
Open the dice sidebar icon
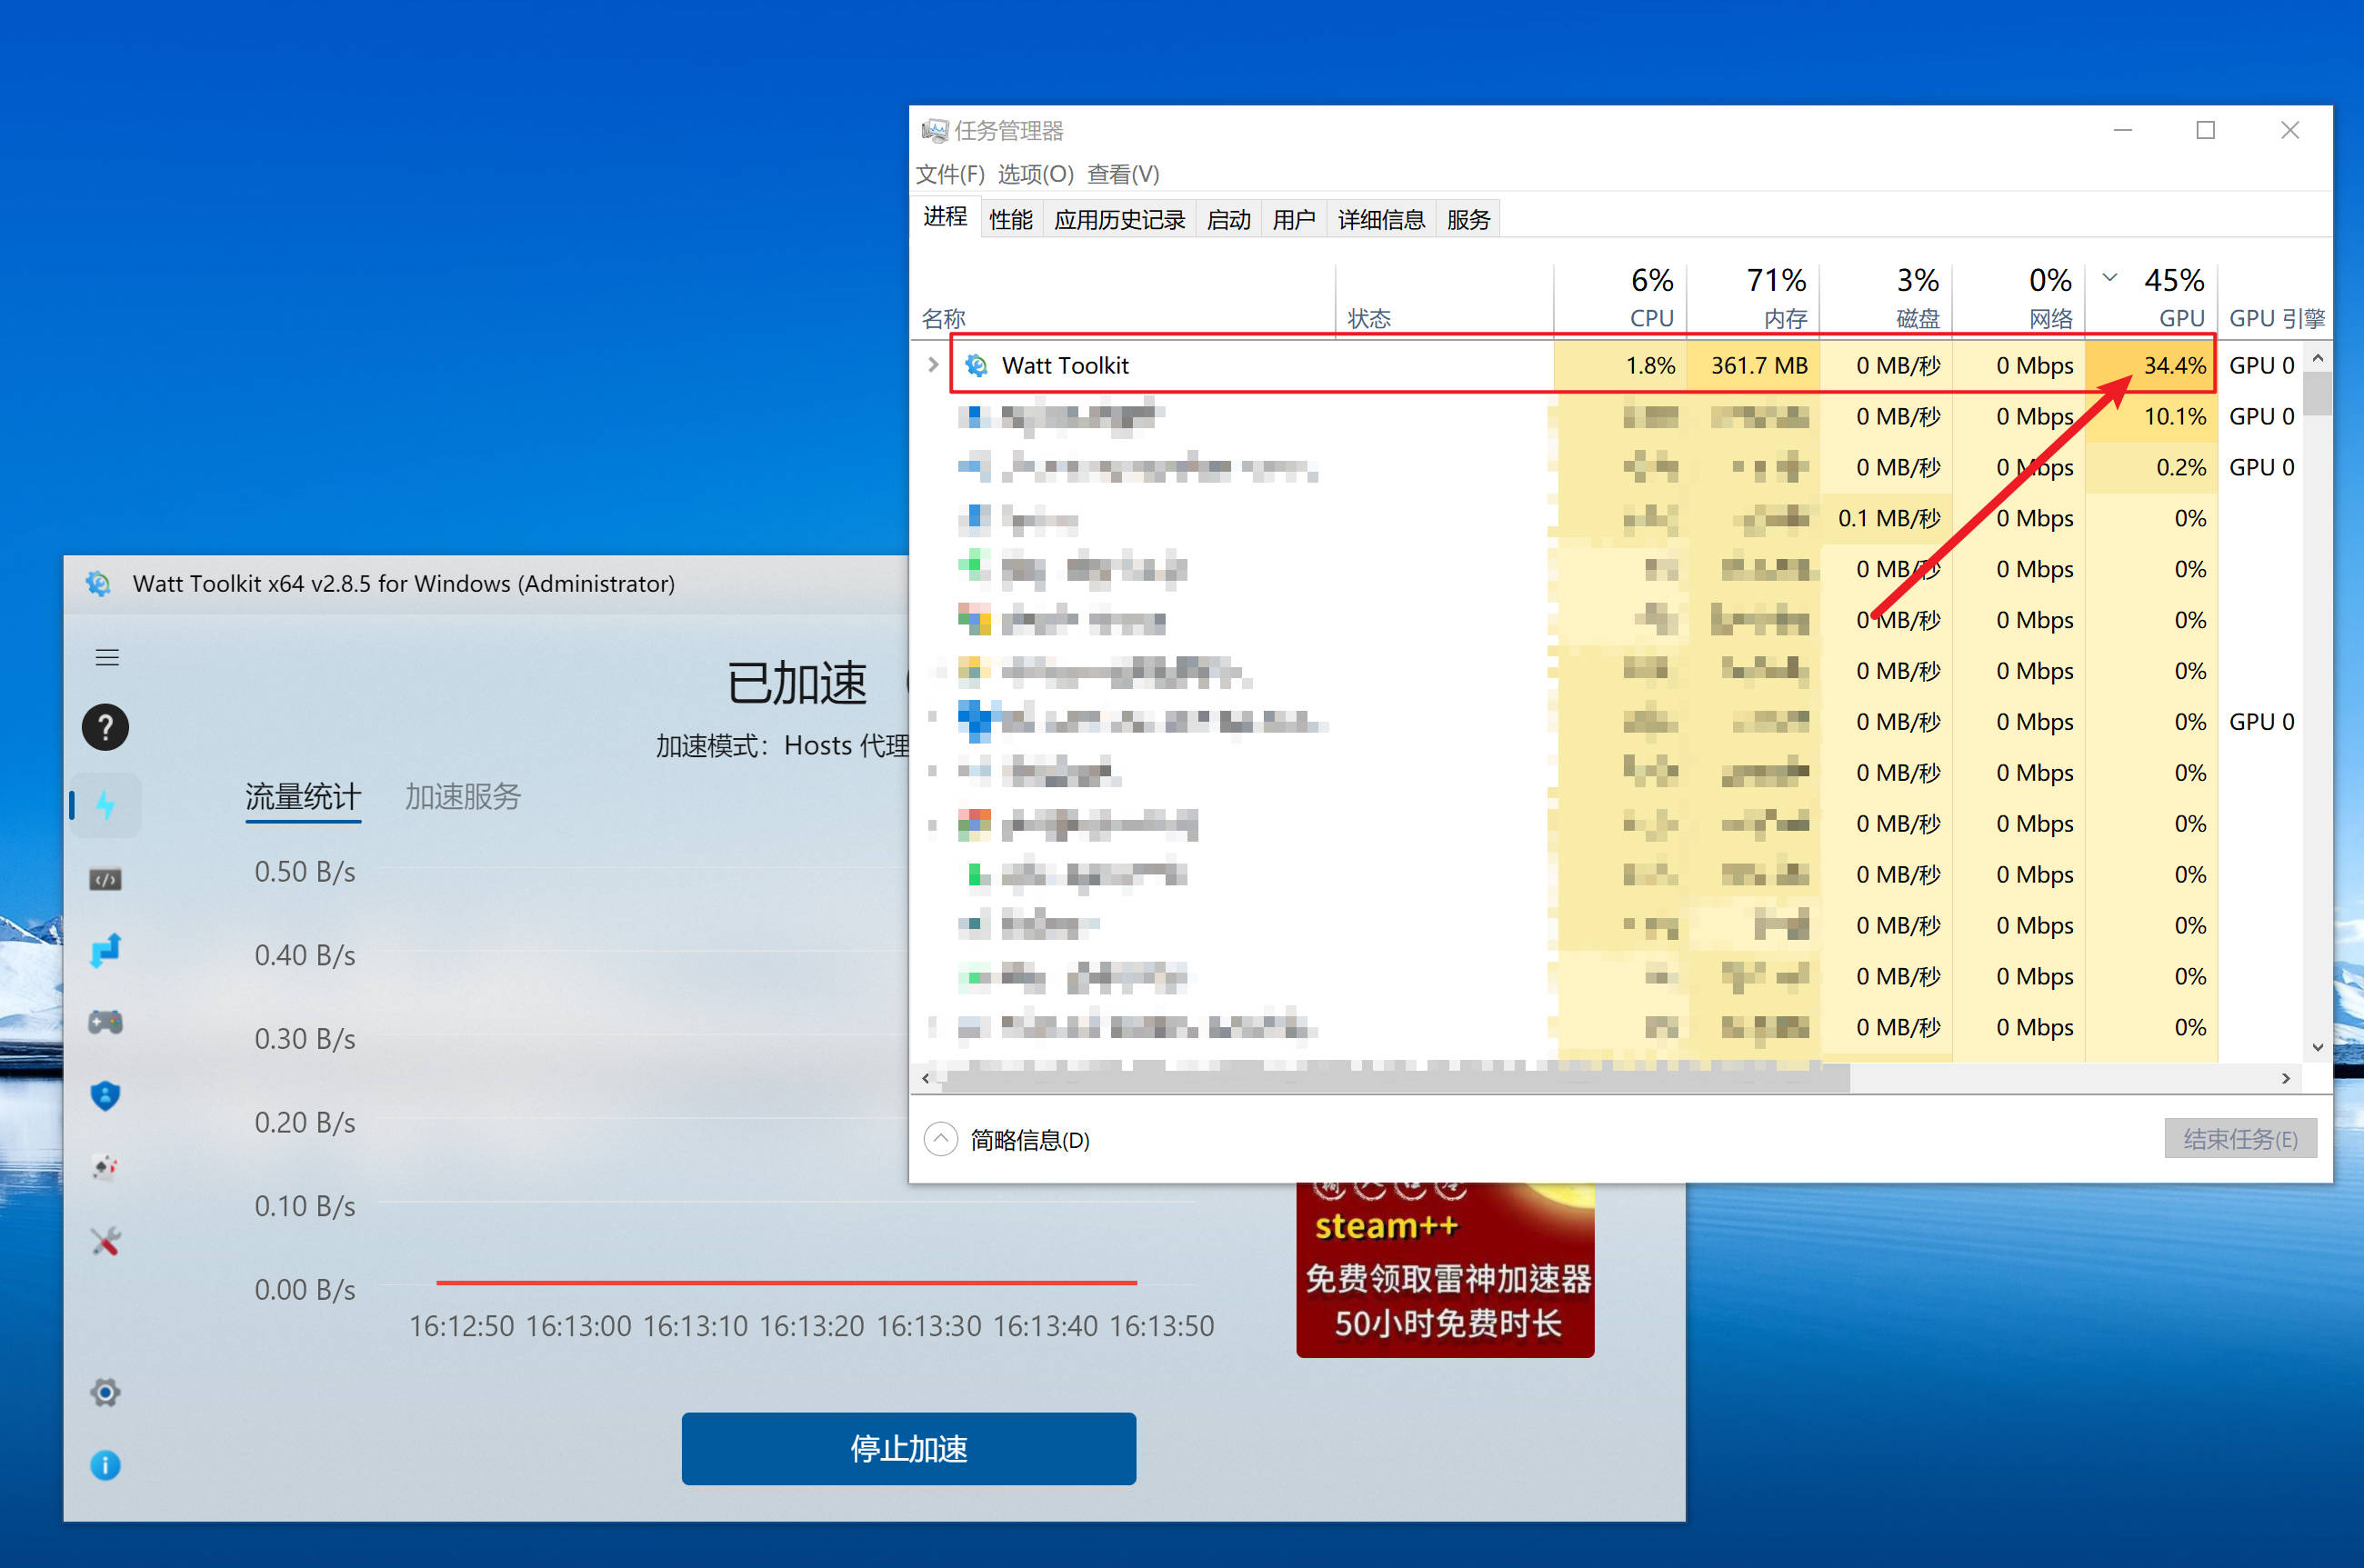click(x=105, y=1167)
